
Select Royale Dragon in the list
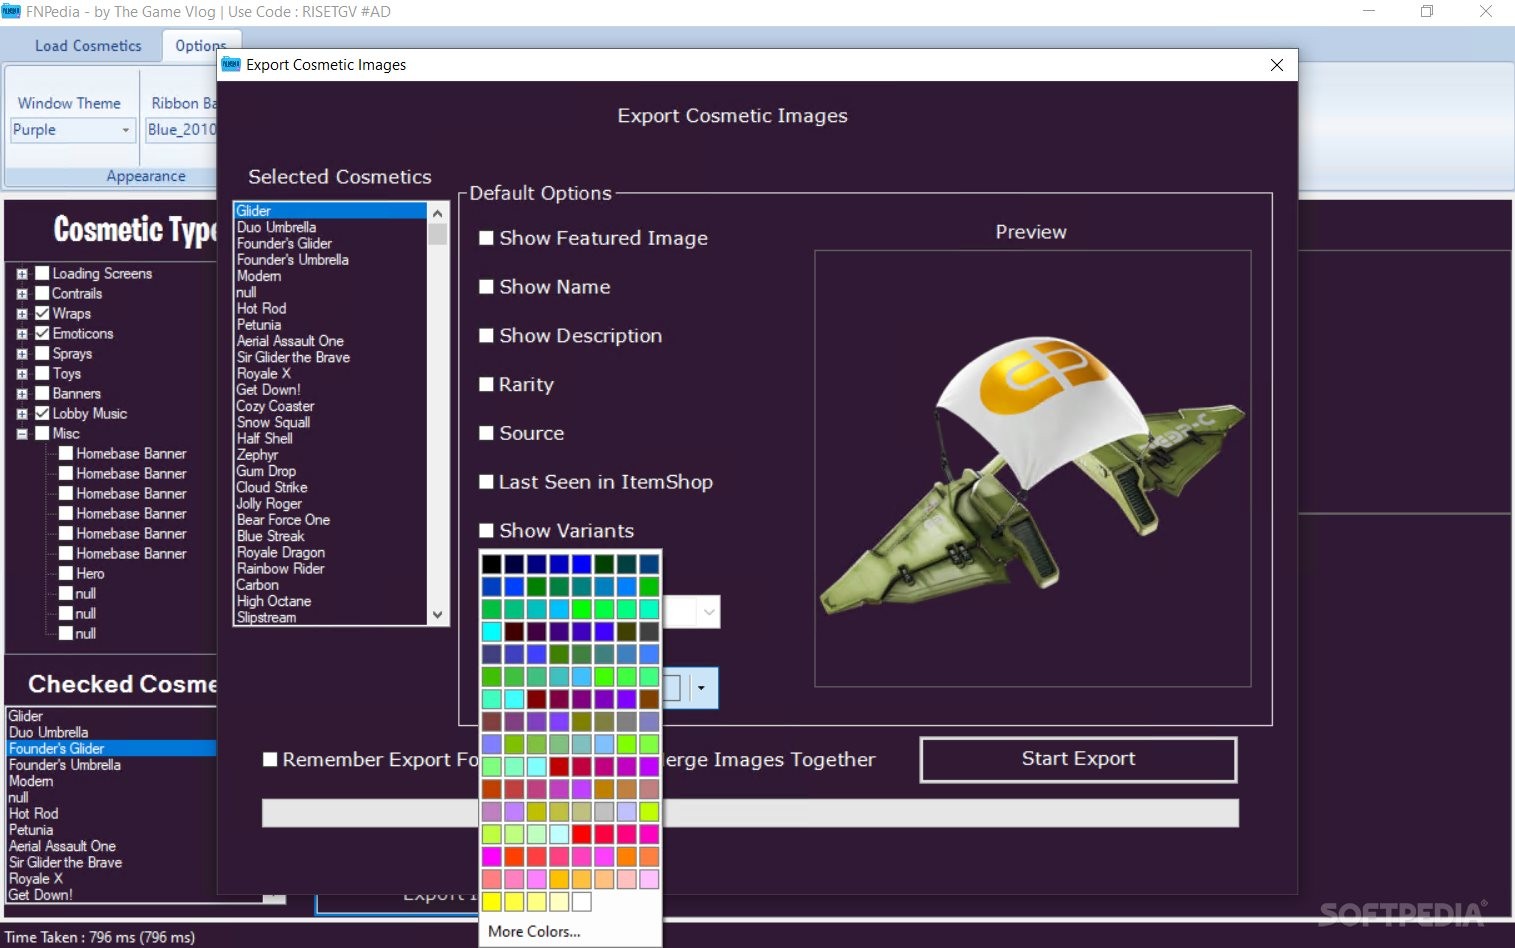[280, 552]
